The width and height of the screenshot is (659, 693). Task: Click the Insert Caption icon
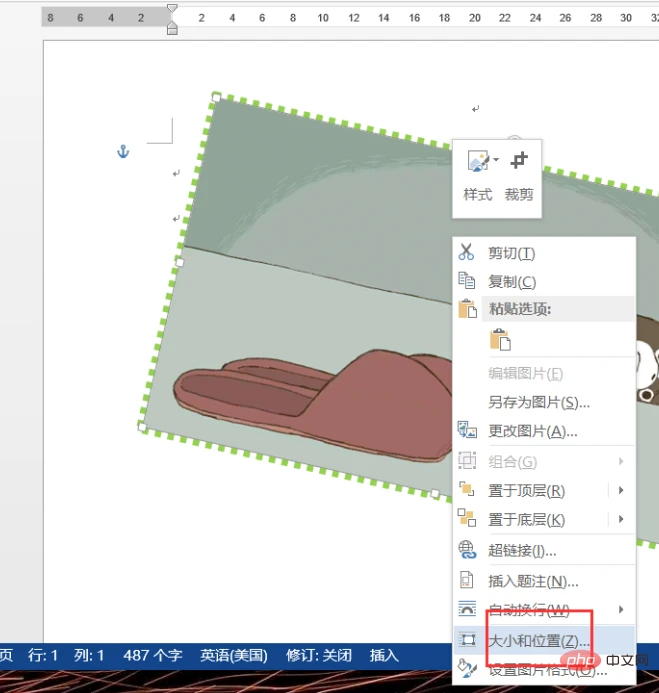click(x=467, y=580)
